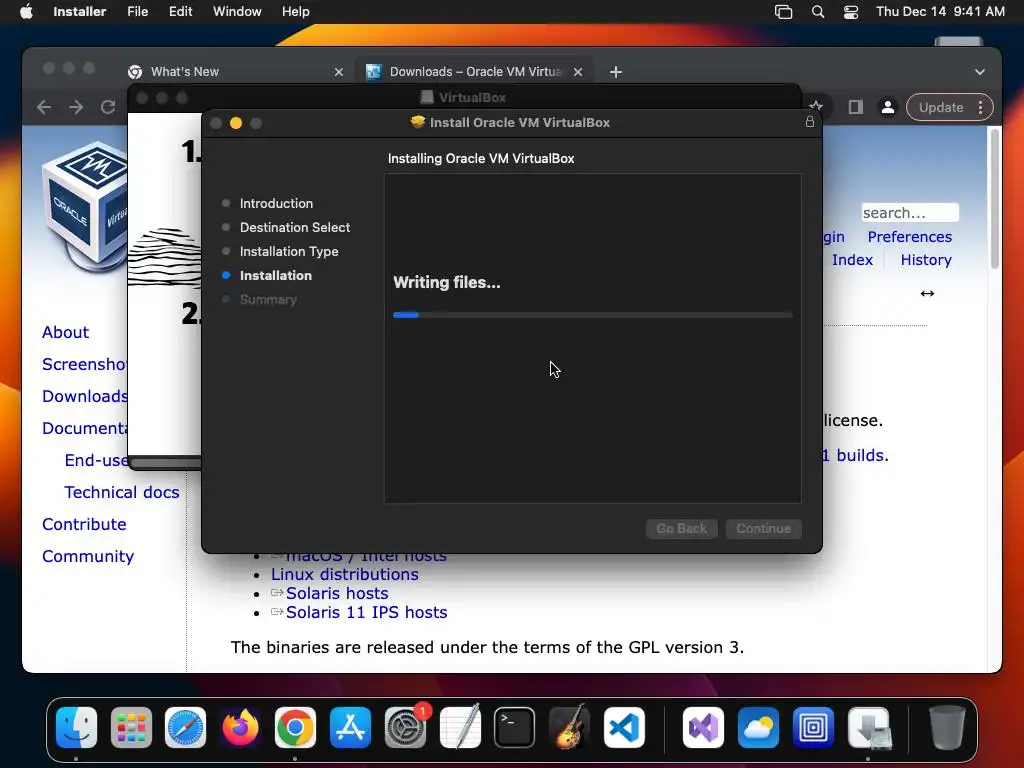The width and height of the screenshot is (1024, 768).
Task: Click Stage Manager icon in menu bar
Action: [783, 12]
